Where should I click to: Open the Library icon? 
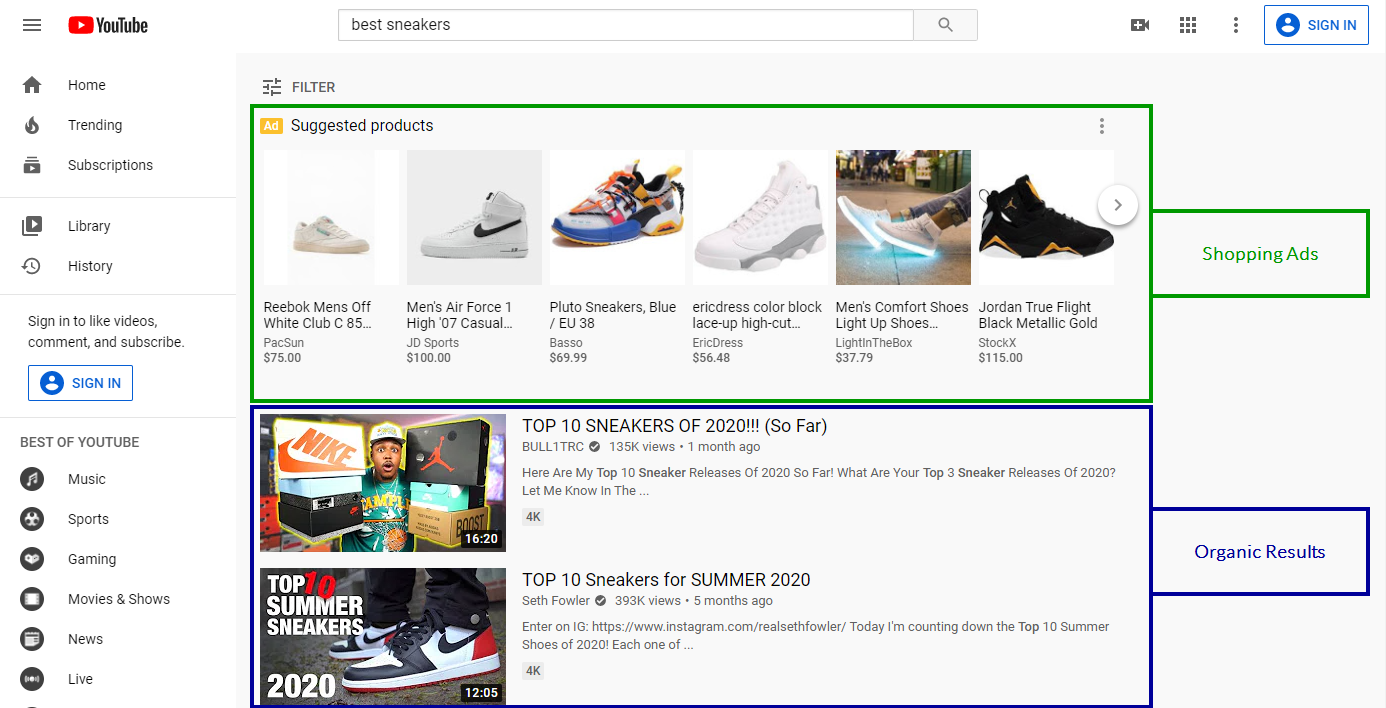point(31,225)
